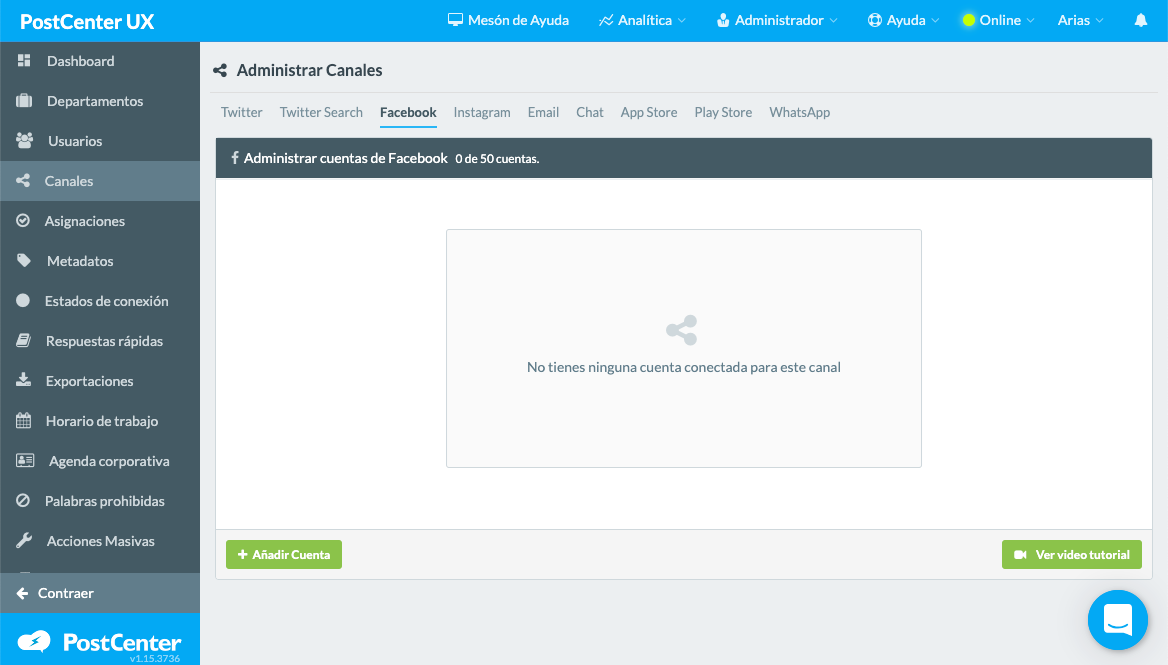
Task: Open the chat support bubble
Action: [1117, 620]
